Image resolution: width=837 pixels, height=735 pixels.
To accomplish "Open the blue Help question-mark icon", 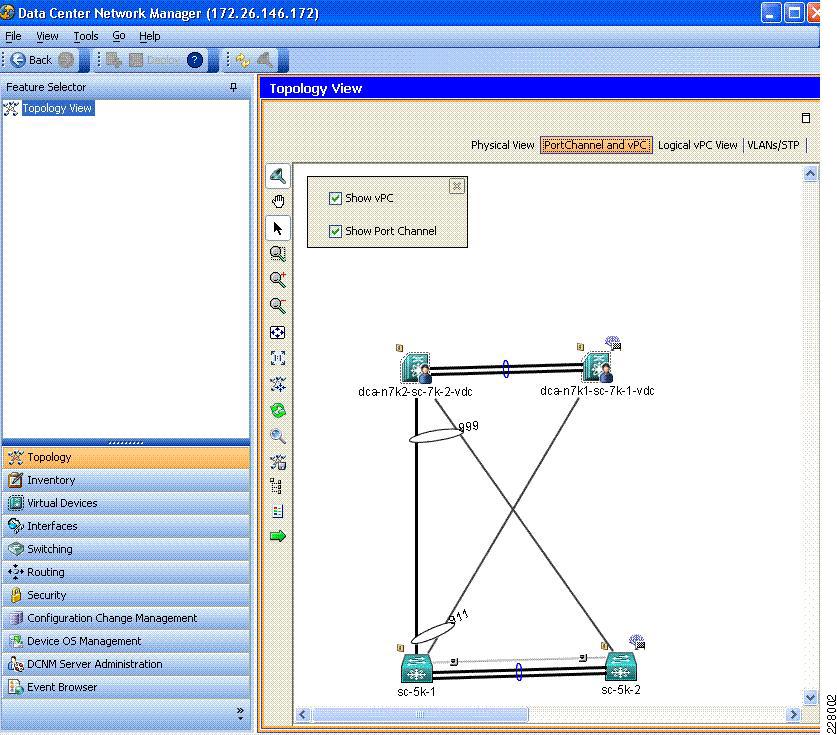I will click(x=195, y=60).
